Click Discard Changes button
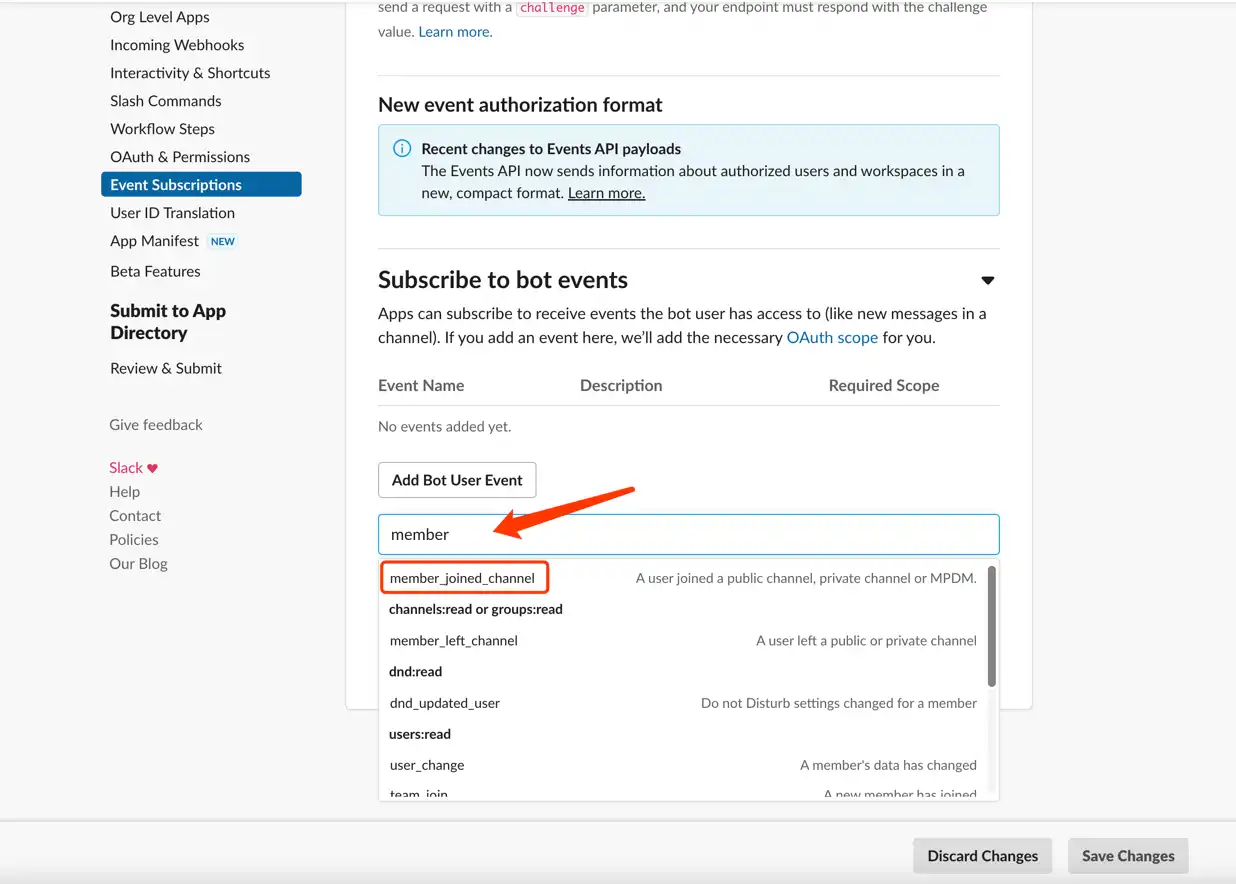The image size is (1236, 884). [x=982, y=856]
